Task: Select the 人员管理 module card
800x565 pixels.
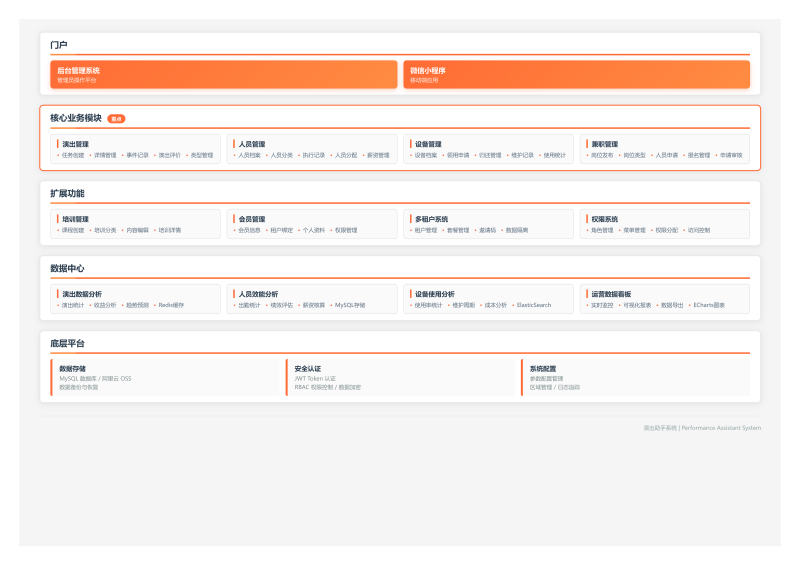Action: [312, 149]
